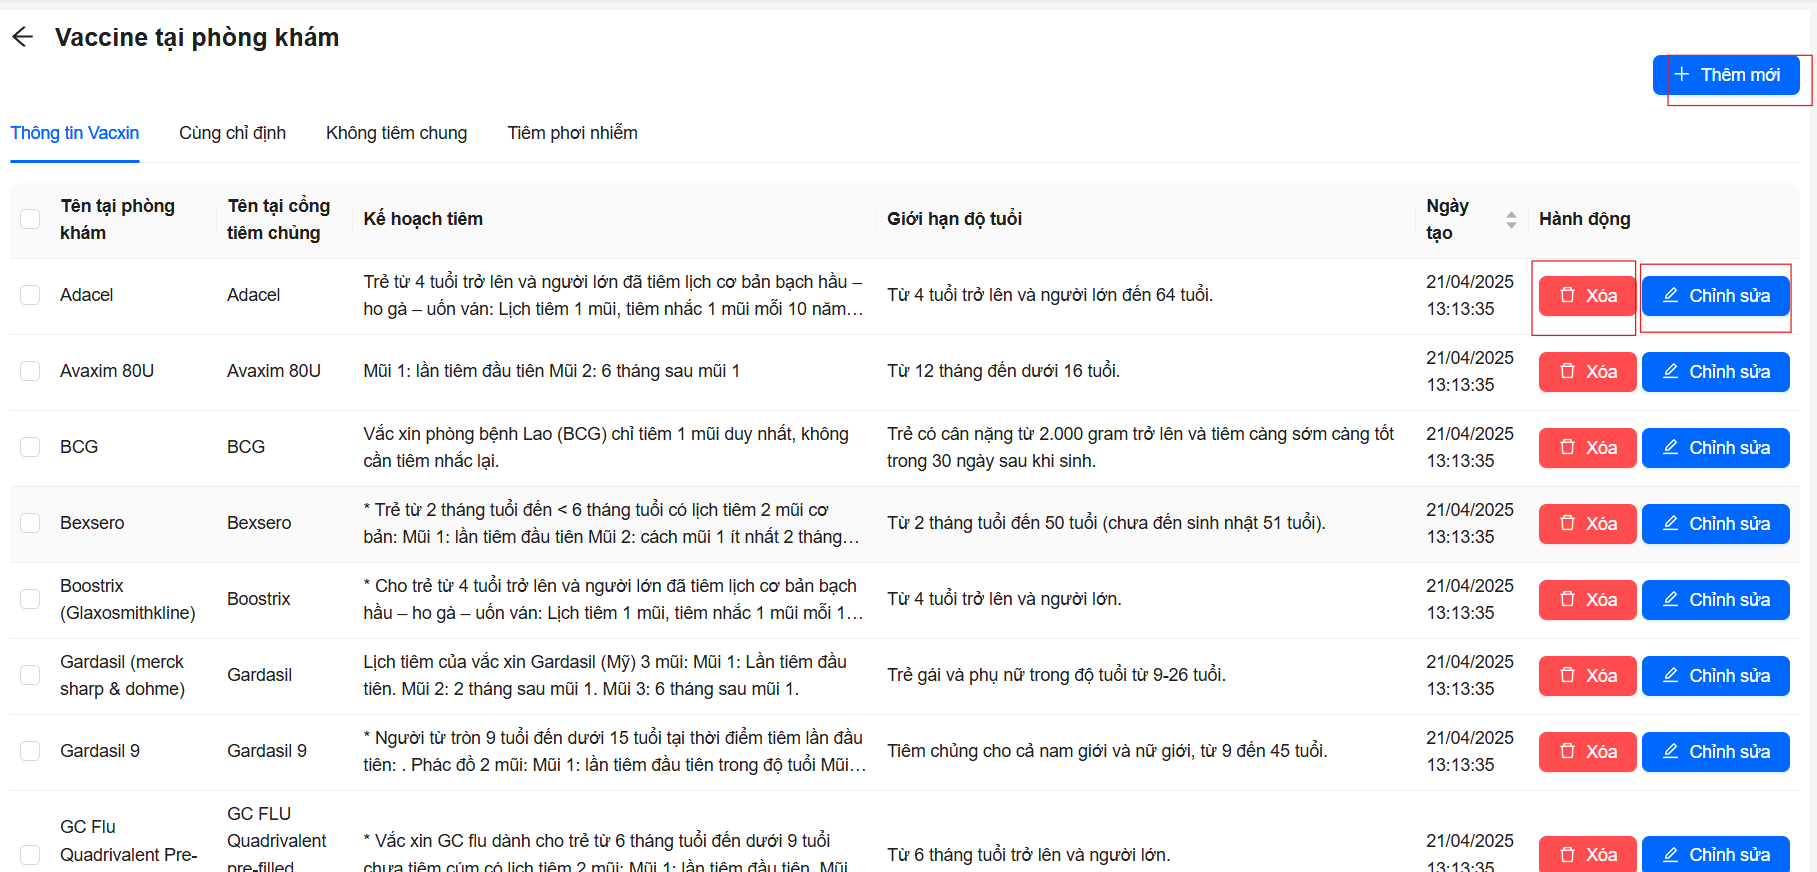
Task: Tick the Gardasil 9 row checkbox
Action: tap(30, 751)
